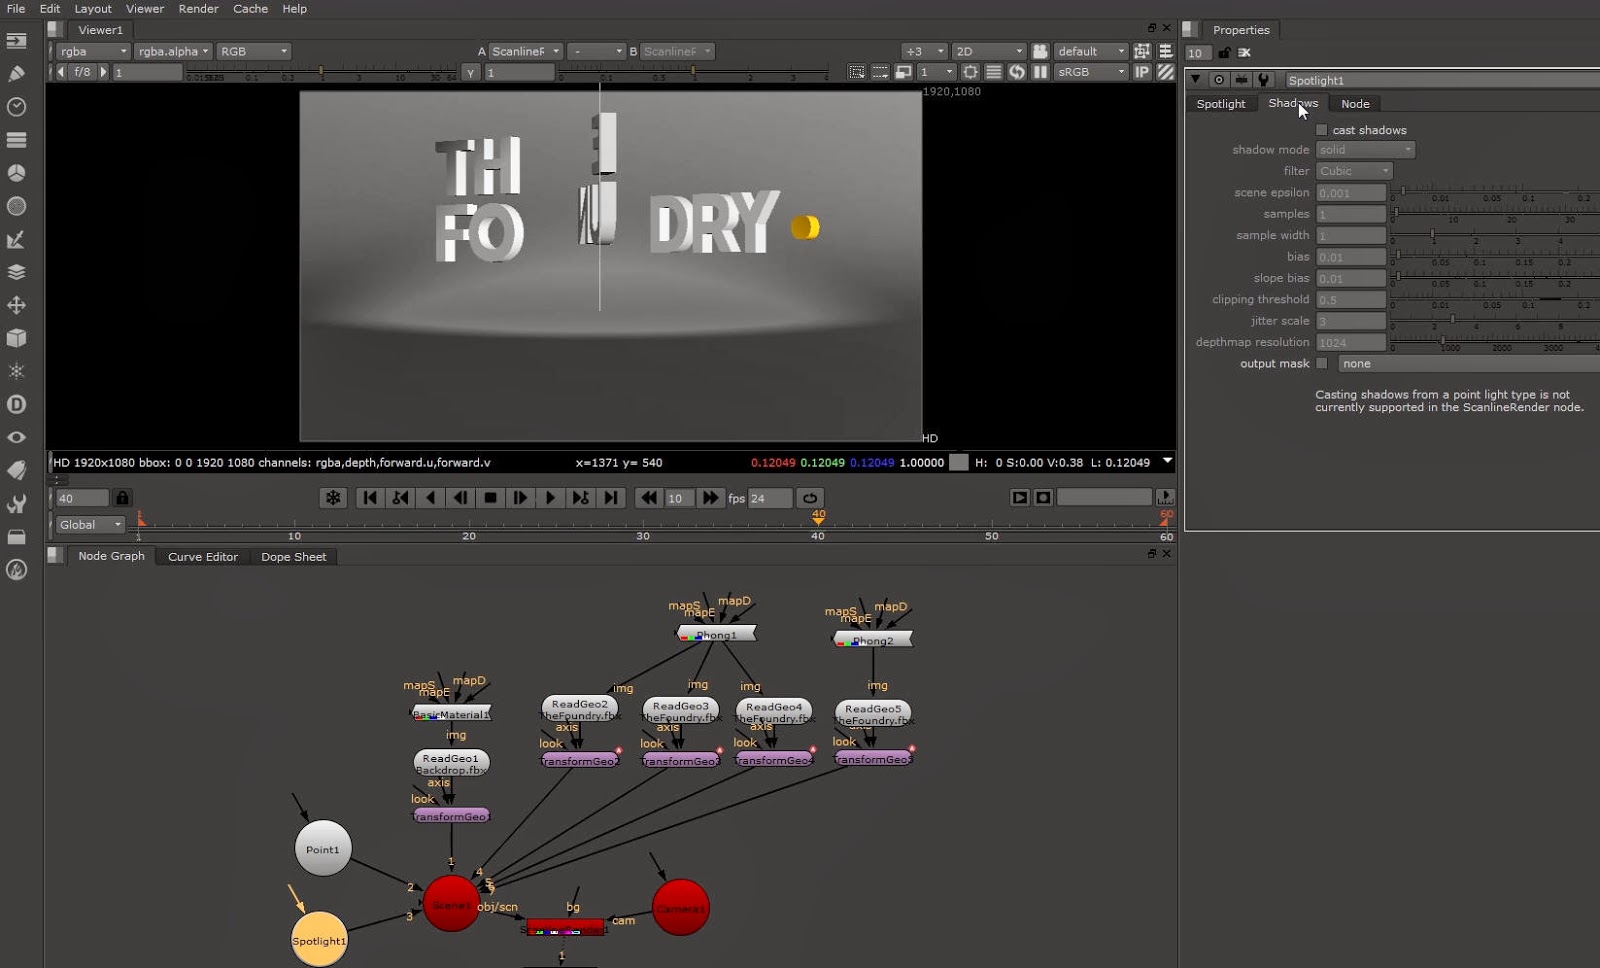1600x968 pixels.
Task: Click the viewer refresh arrows icon
Action: click(1017, 72)
